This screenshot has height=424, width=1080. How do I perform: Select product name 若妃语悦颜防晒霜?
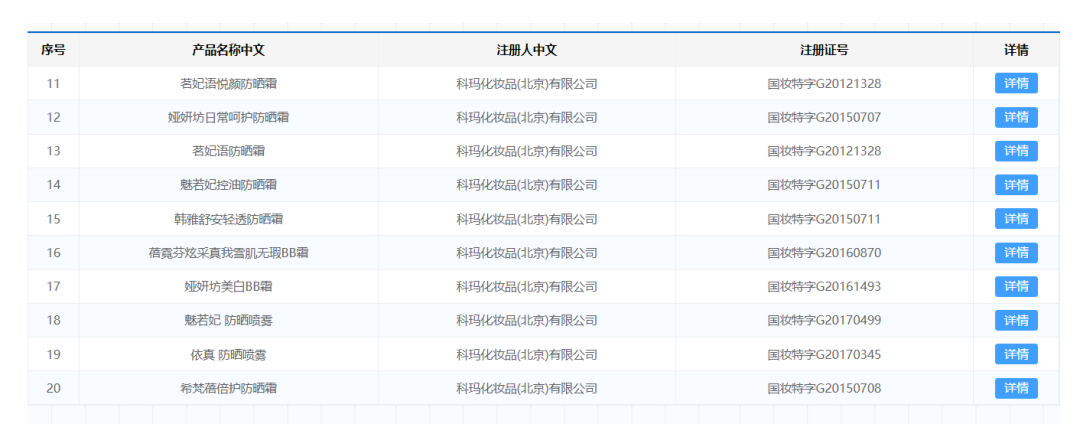point(228,83)
